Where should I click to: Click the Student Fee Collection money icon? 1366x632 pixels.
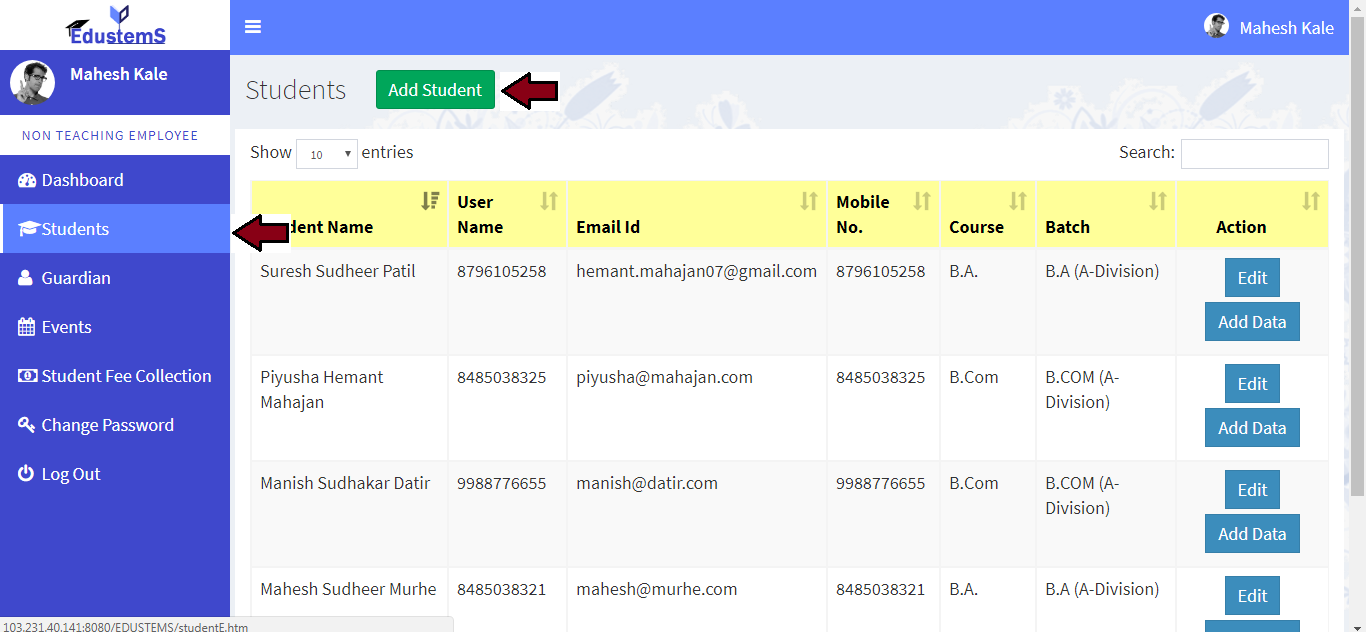coord(27,376)
